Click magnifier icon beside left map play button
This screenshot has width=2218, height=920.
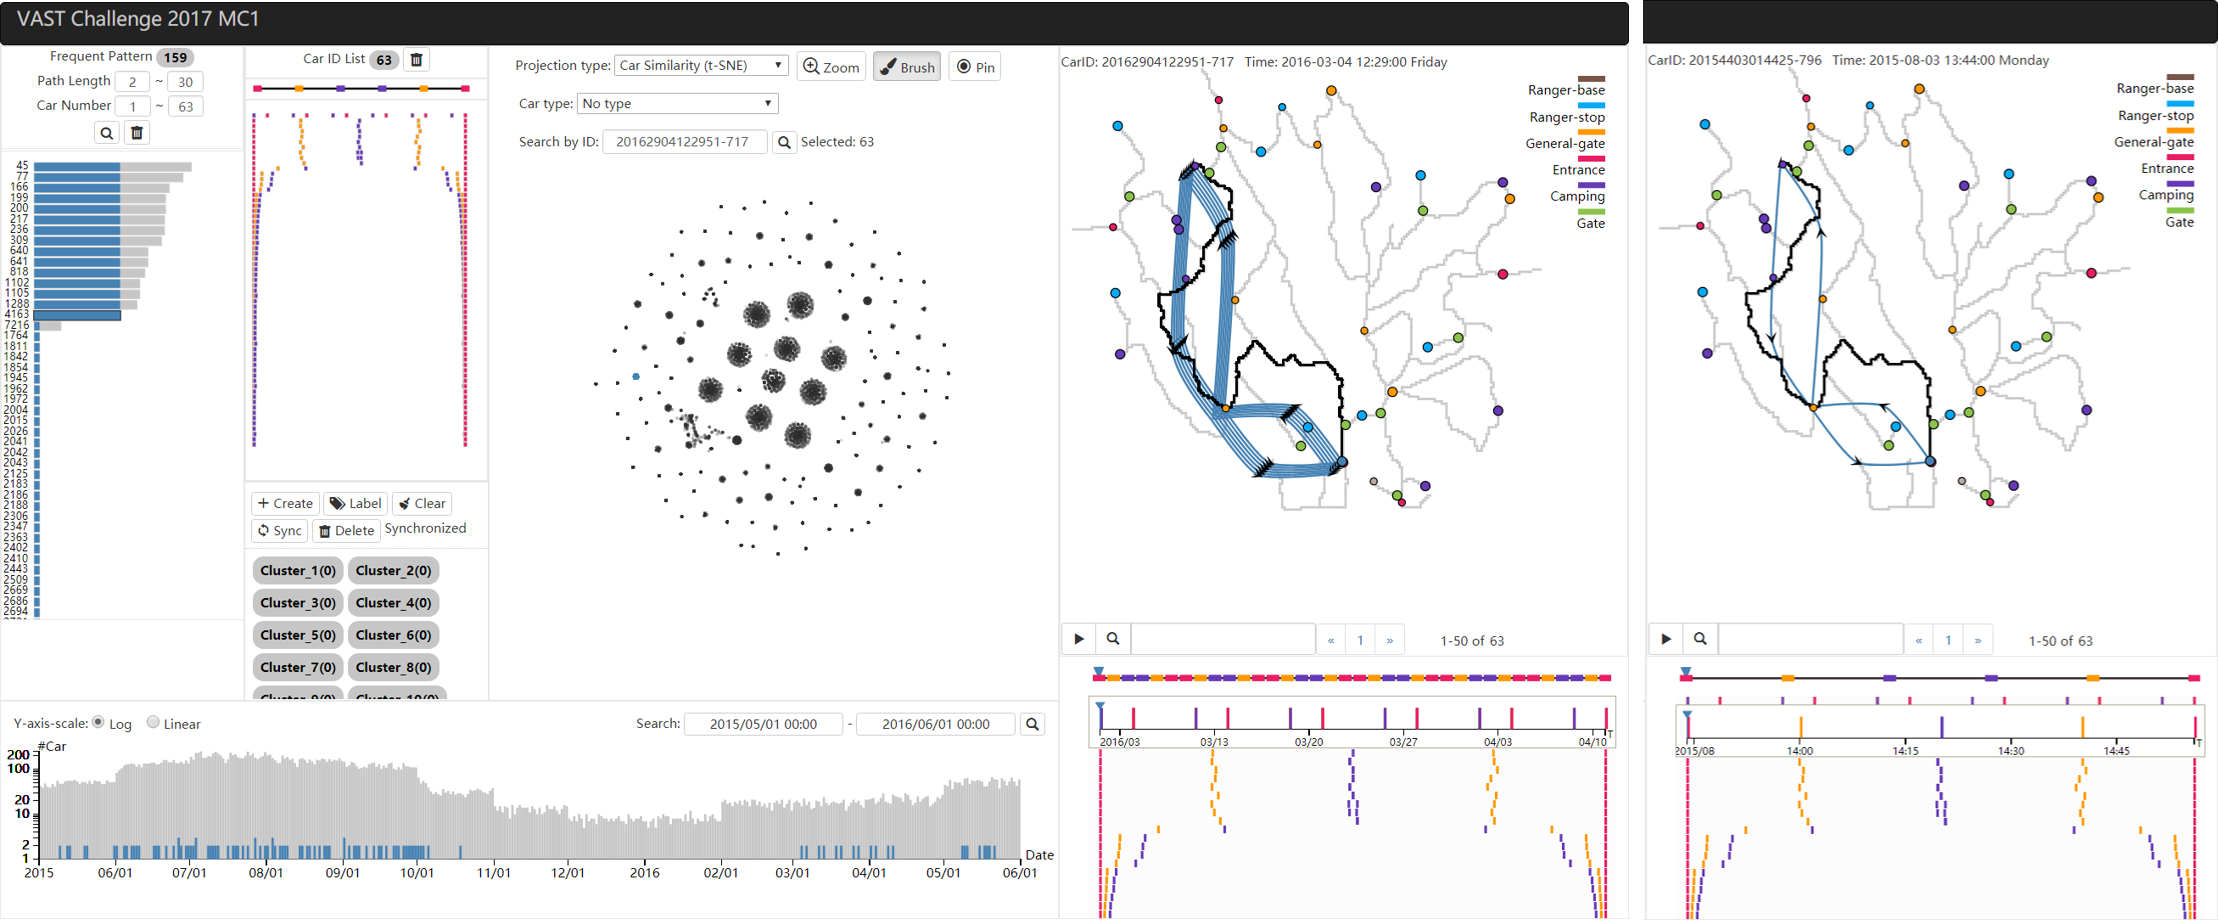point(1113,639)
